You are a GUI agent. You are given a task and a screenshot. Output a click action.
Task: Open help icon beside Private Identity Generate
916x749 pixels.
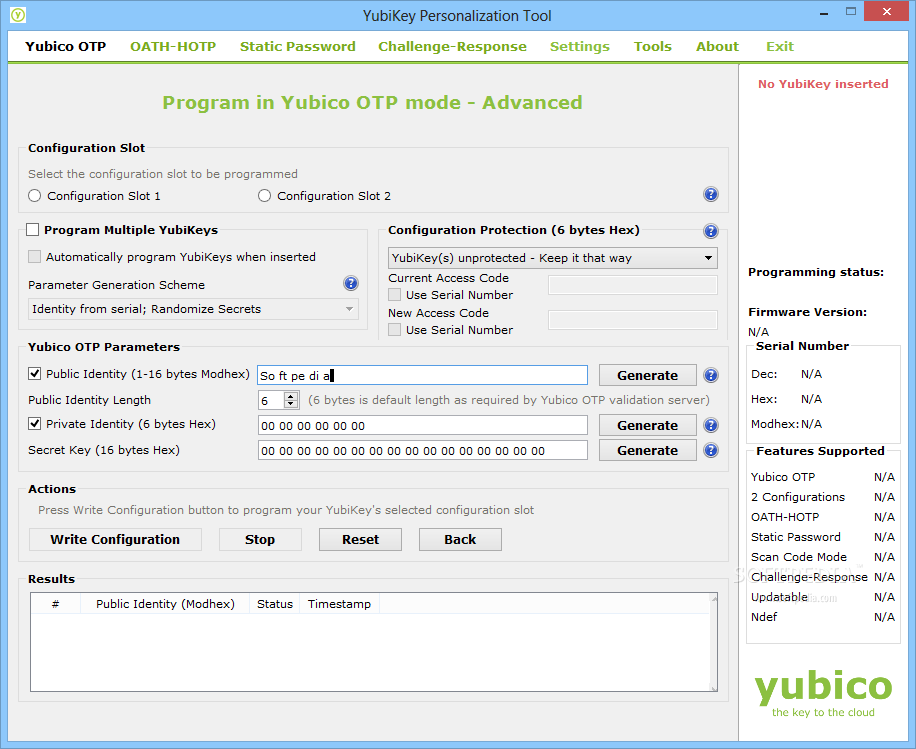coord(710,425)
